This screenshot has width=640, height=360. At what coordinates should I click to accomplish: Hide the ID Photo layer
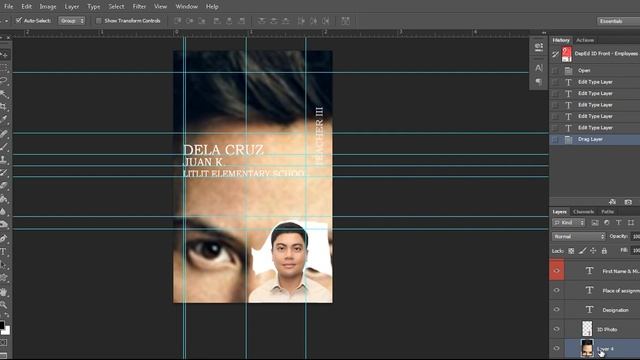[x=557, y=329]
